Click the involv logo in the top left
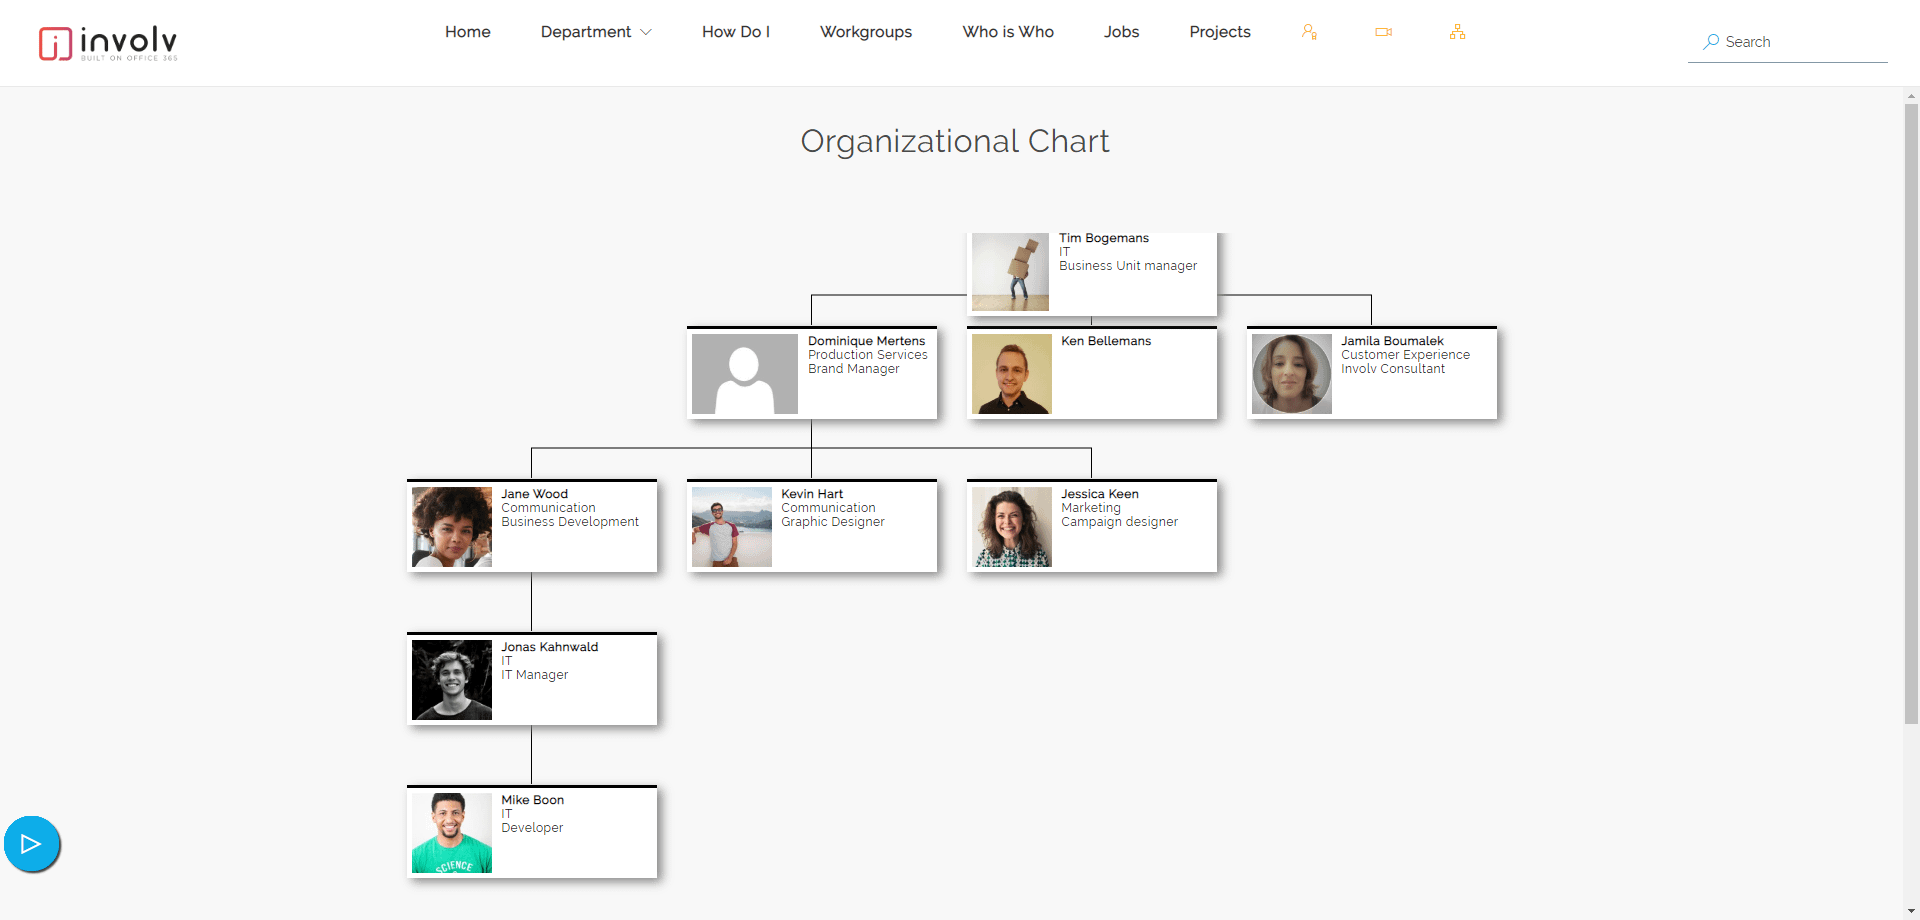This screenshot has height=920, width=1920. click(x=107, y=43)
